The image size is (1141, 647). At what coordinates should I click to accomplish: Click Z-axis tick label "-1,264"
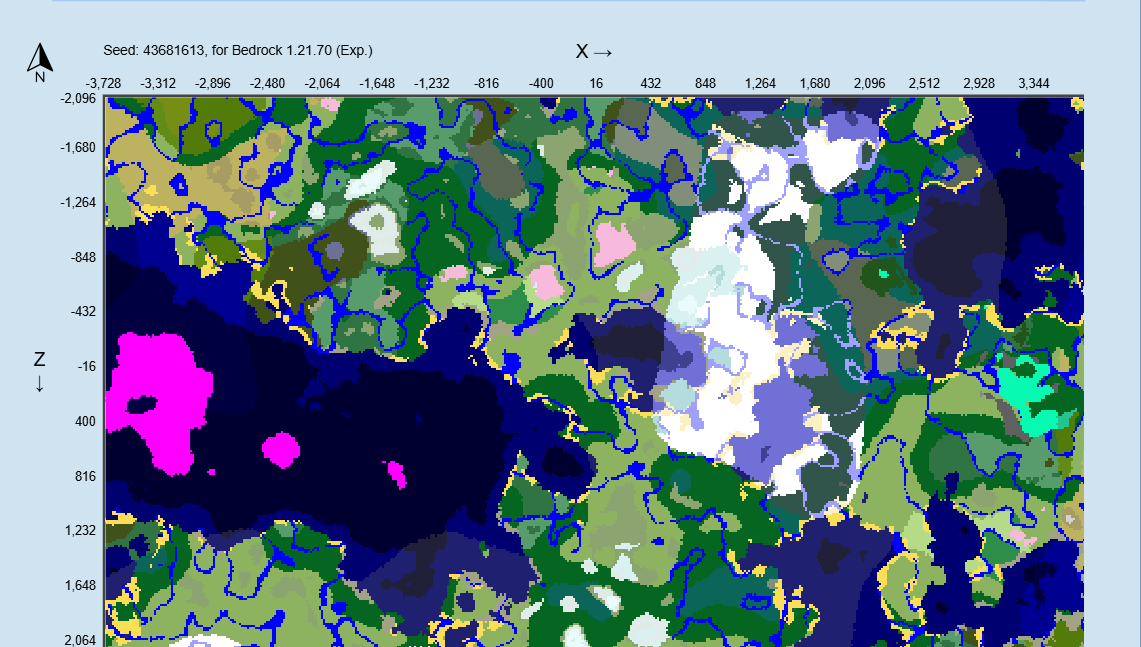pos(78,202)
